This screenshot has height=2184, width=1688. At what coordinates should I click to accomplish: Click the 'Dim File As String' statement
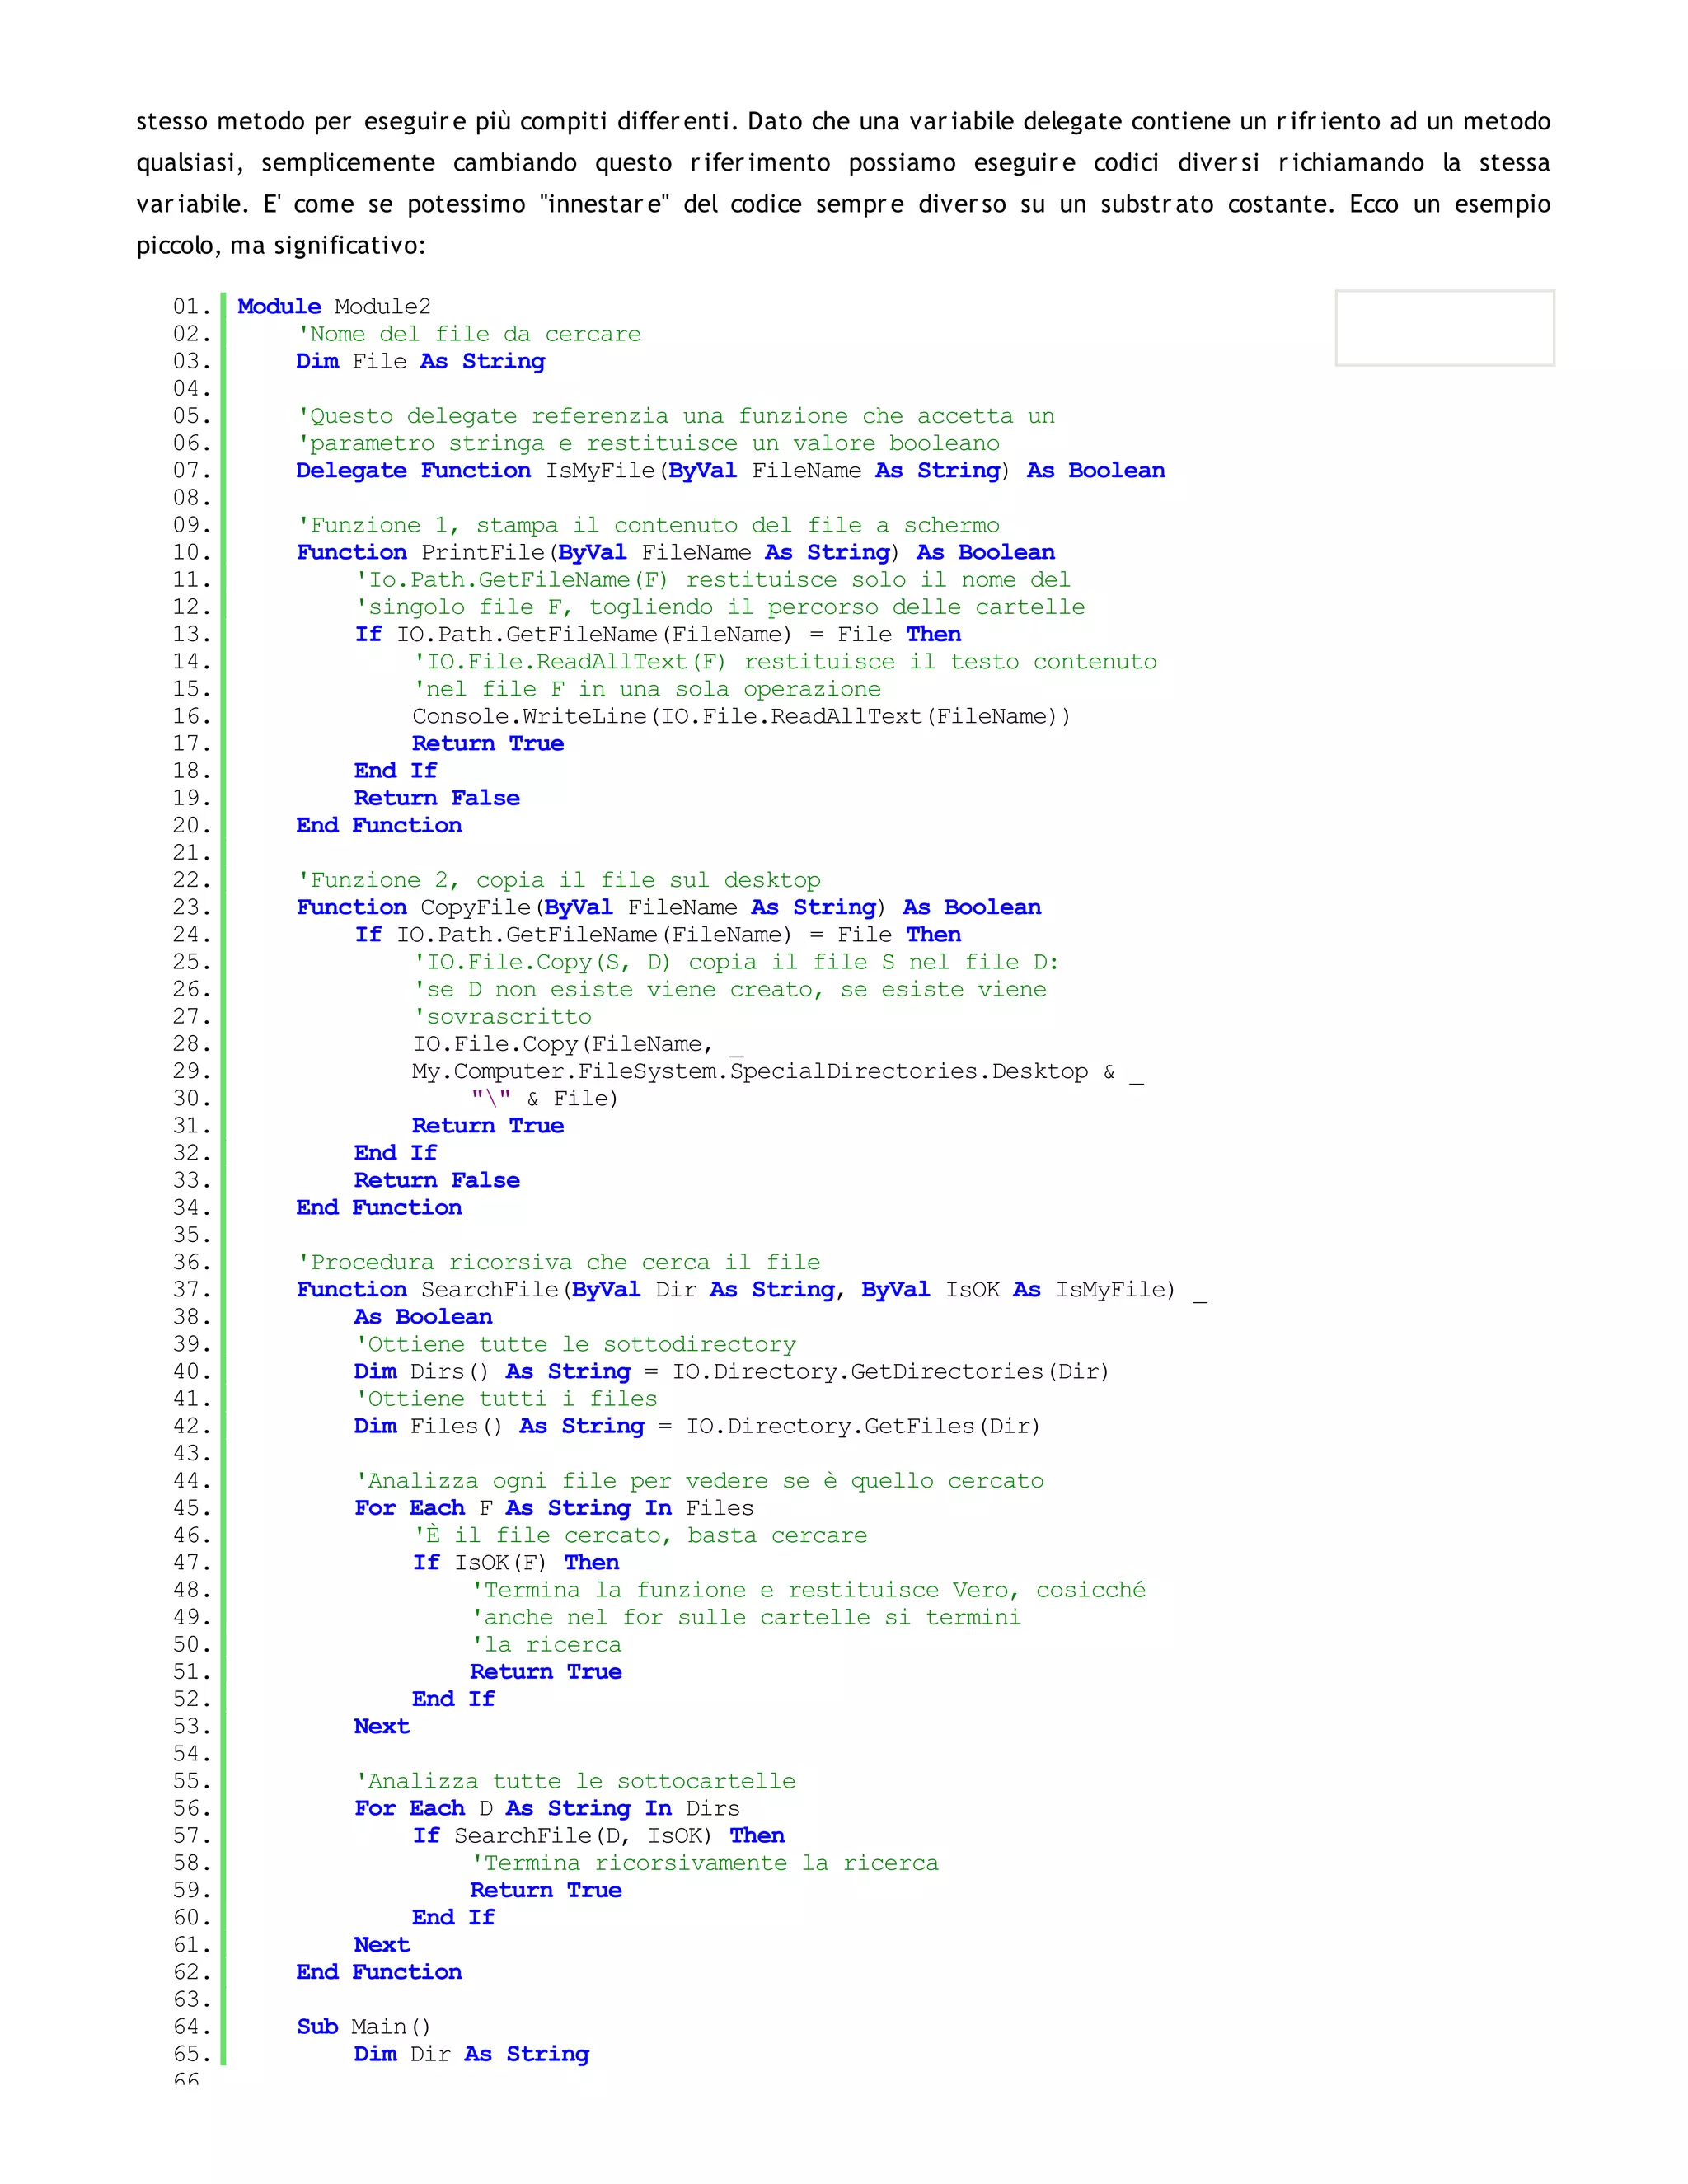[x=420, y=361]
